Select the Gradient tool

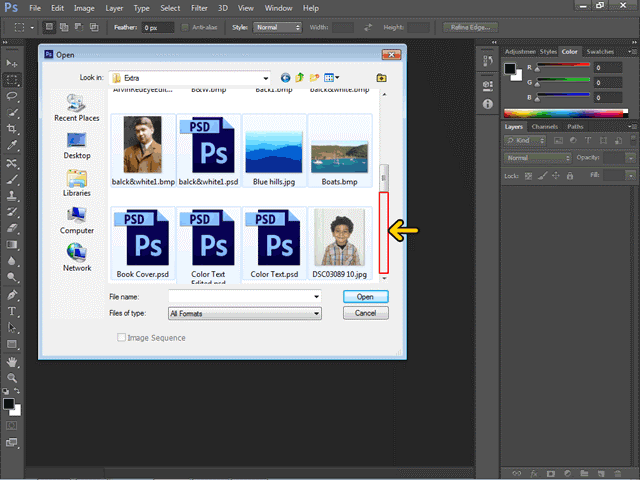pos(11,244)
